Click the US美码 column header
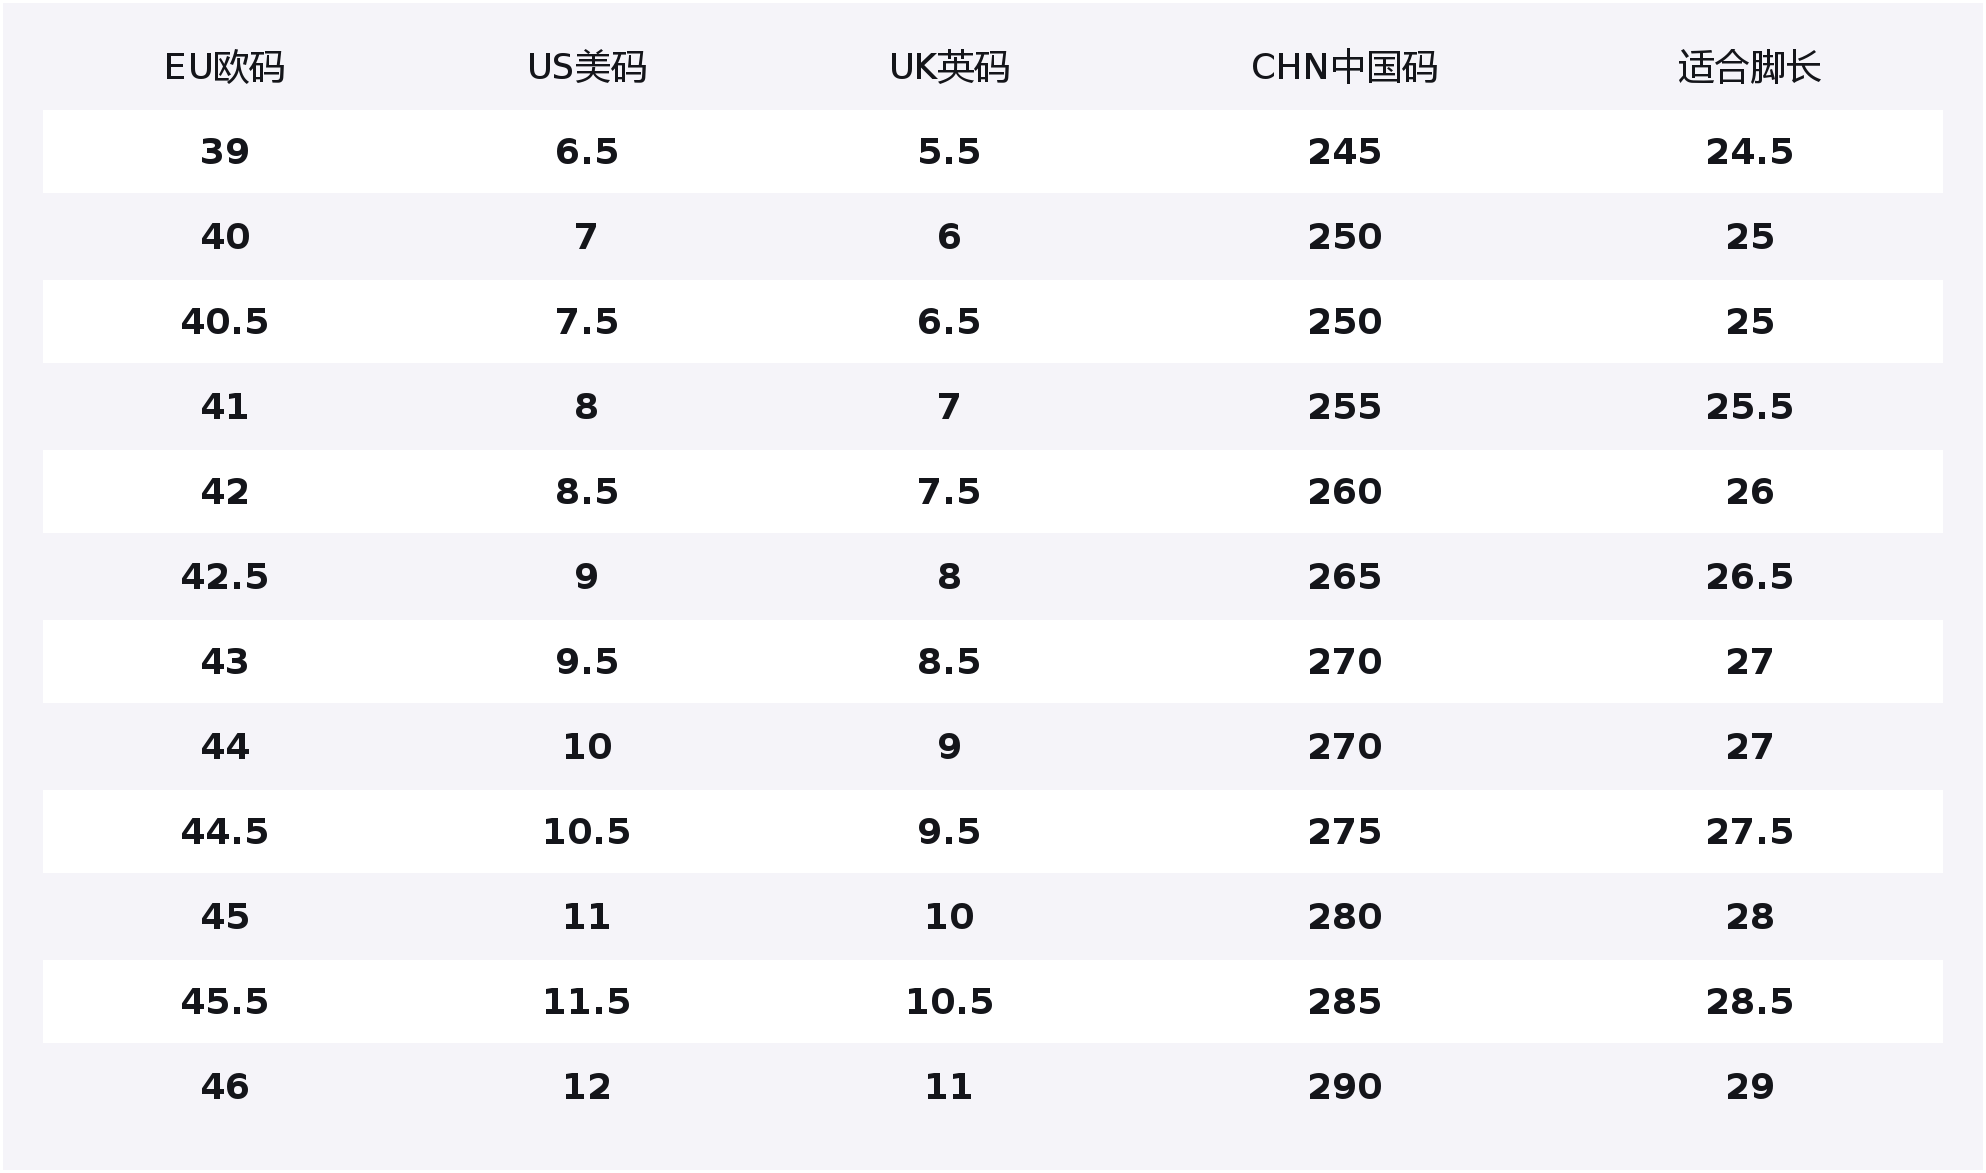Image resolution: width=1986 pixels, height=1173 pixels. [x=587, y=67]
